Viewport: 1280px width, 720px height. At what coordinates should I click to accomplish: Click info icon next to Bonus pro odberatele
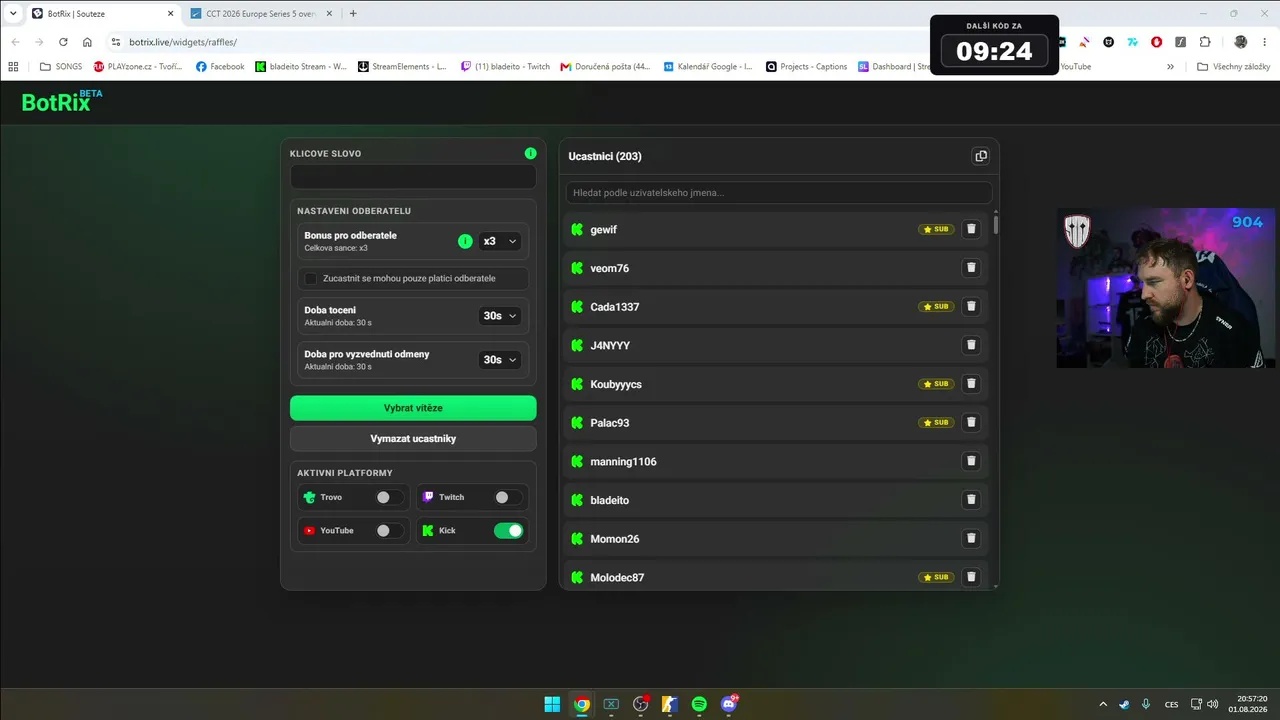[x=465, y=241]
